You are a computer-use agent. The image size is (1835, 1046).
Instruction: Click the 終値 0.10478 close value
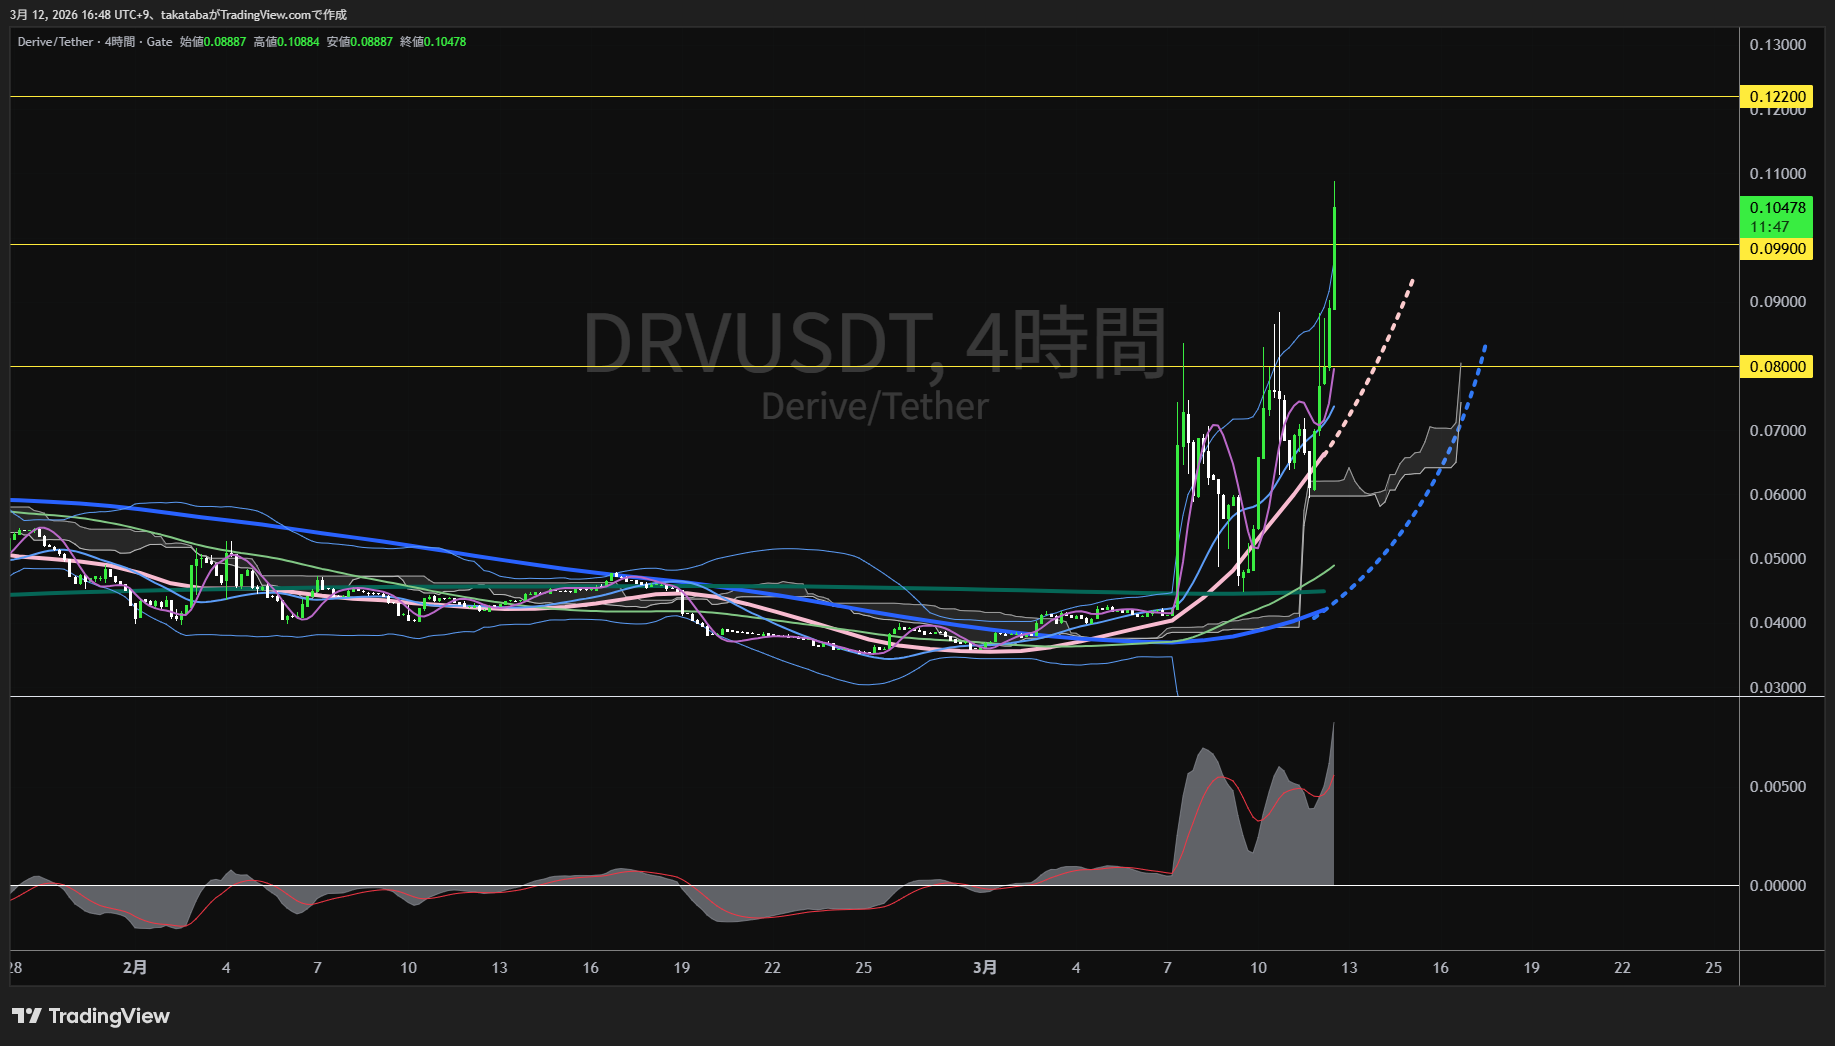pyautogui.click(x=433, y=42)
